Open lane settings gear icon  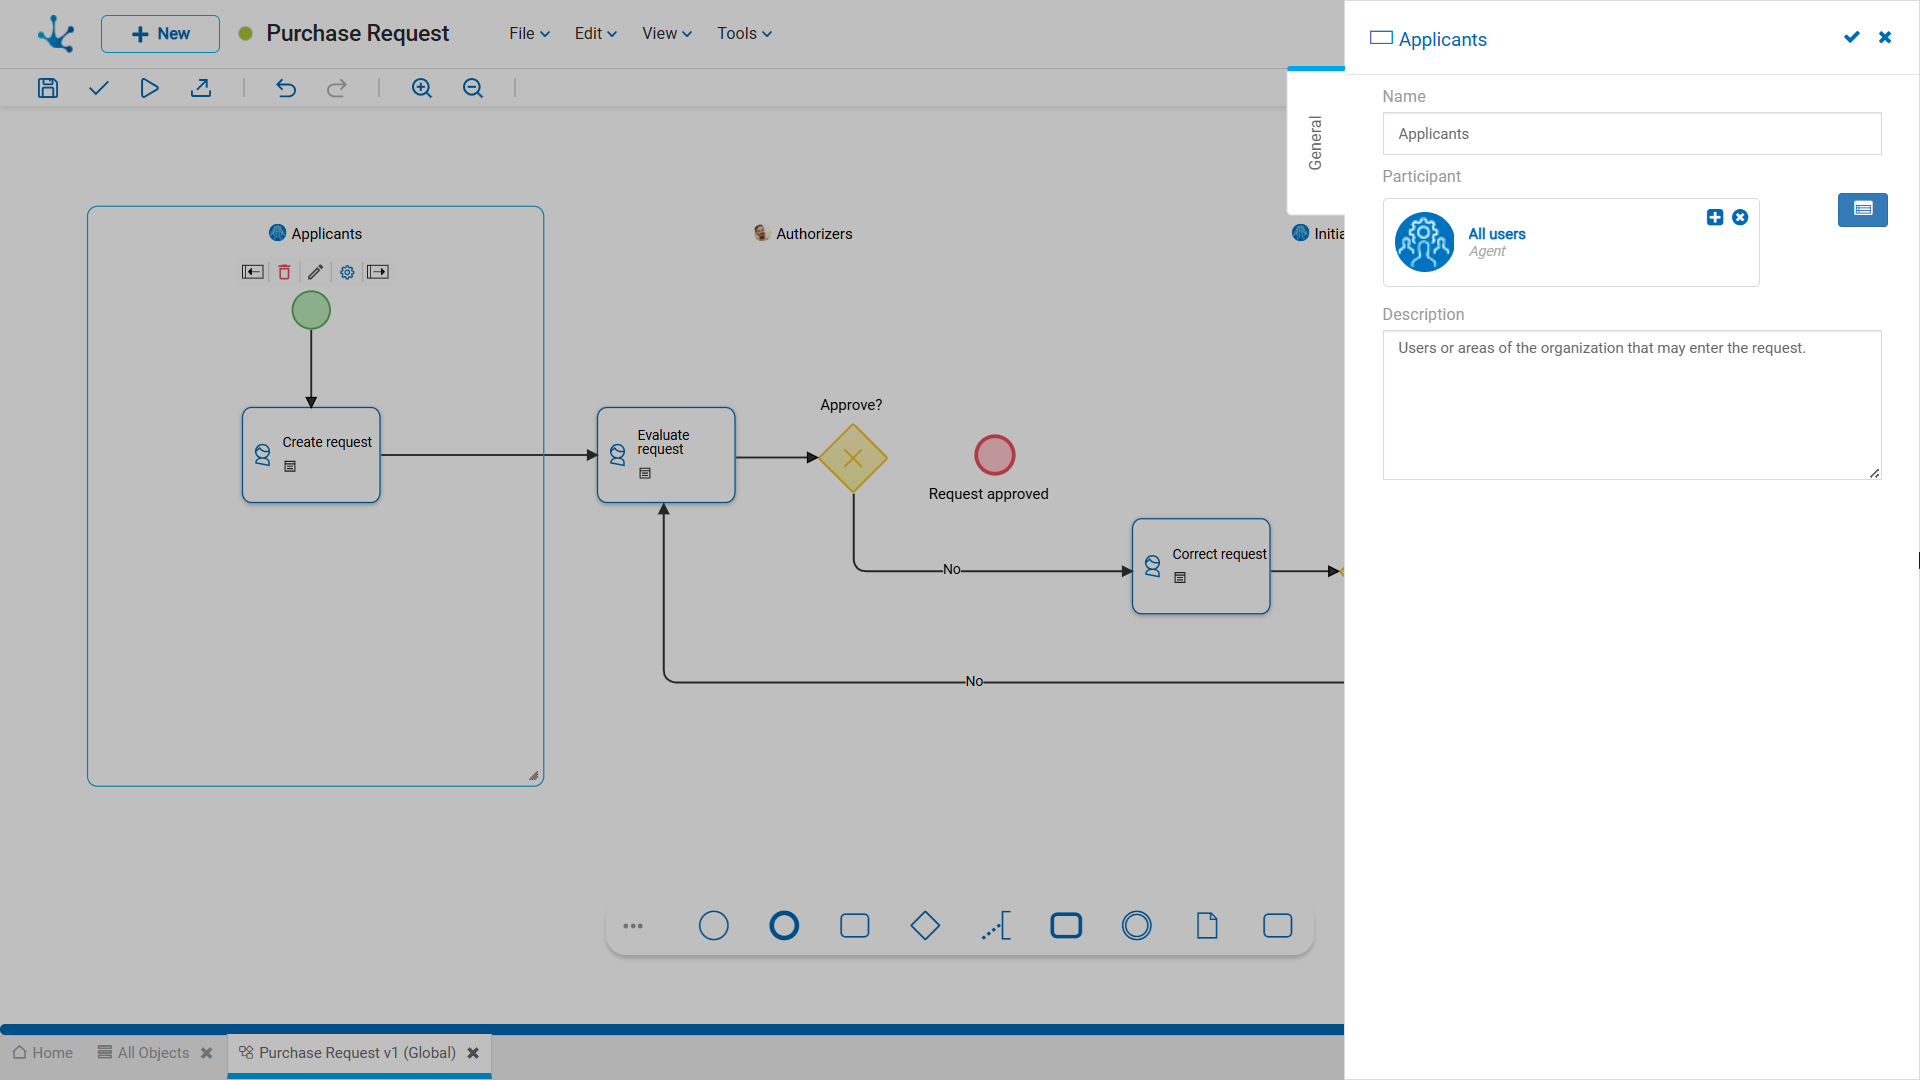tap(347, 272)
